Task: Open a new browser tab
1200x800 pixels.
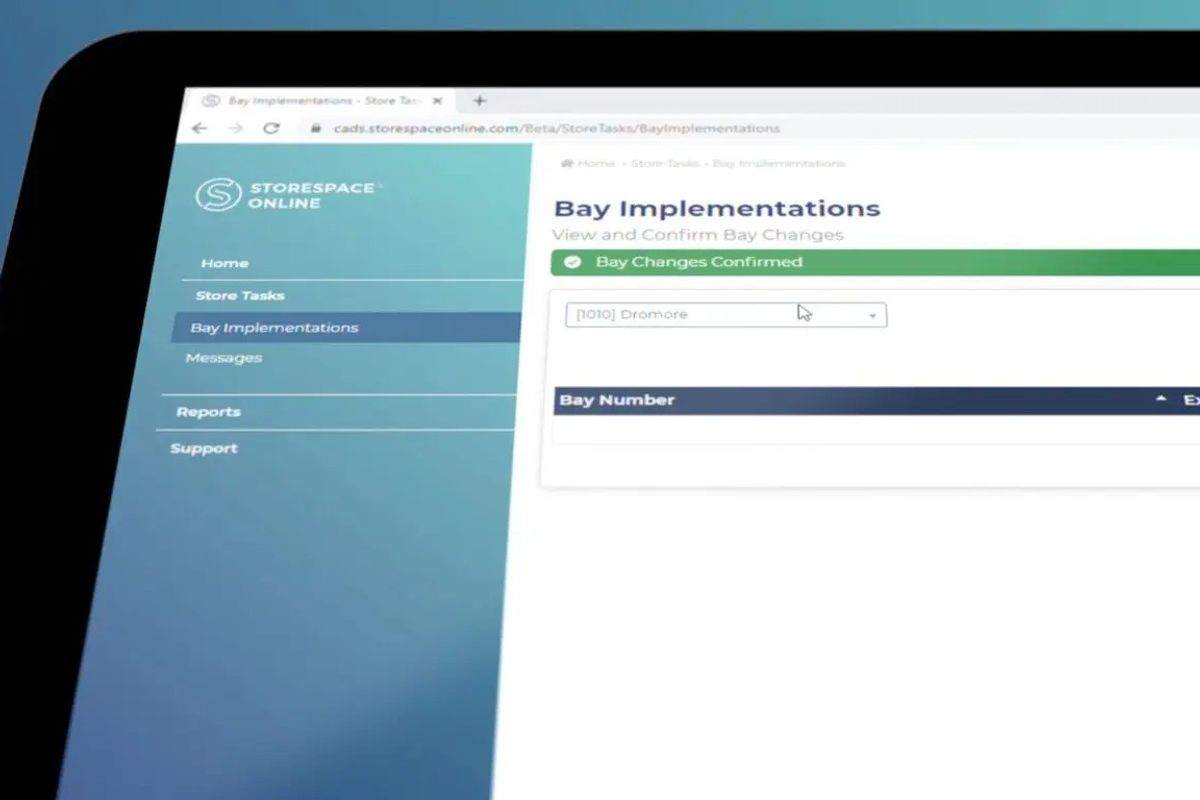Action: point(479,101)
